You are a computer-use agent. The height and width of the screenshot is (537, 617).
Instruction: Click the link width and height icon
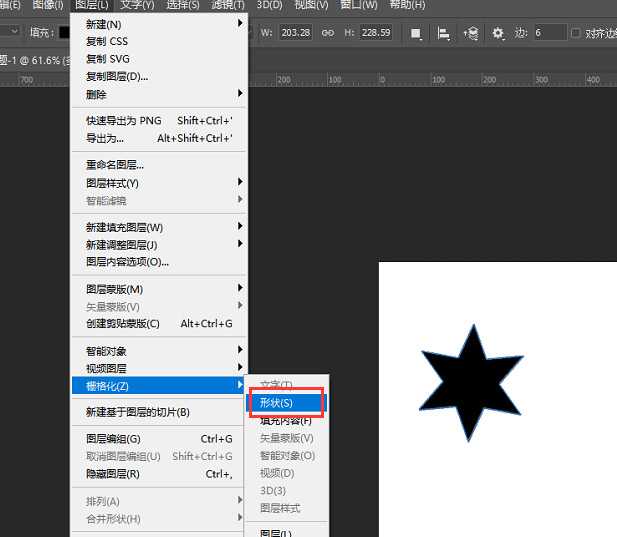[327, 33]
